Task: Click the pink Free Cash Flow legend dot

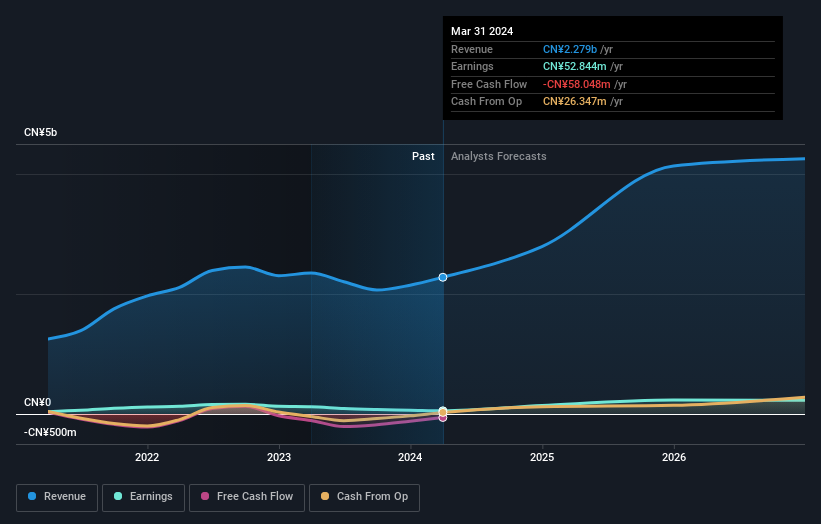Action: (205, 496)
